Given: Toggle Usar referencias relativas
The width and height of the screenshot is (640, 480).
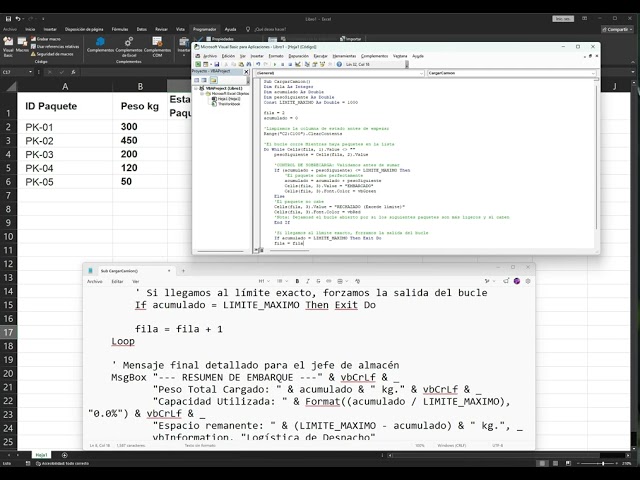Looking at the screenshot, I should click(x=55, y=47).
